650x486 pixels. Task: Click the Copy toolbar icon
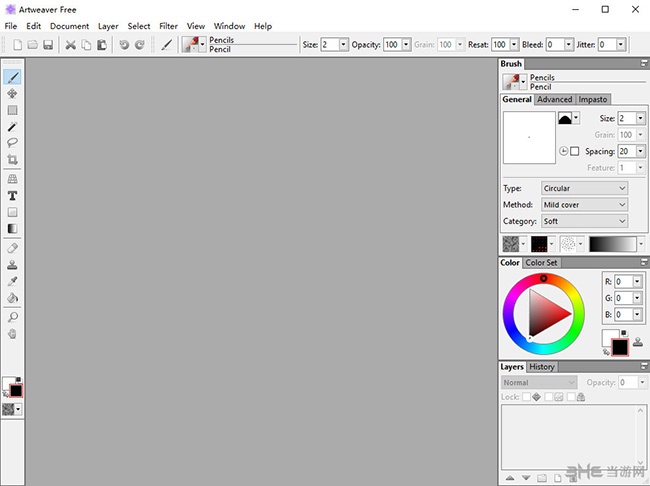(x=86, y=45)
